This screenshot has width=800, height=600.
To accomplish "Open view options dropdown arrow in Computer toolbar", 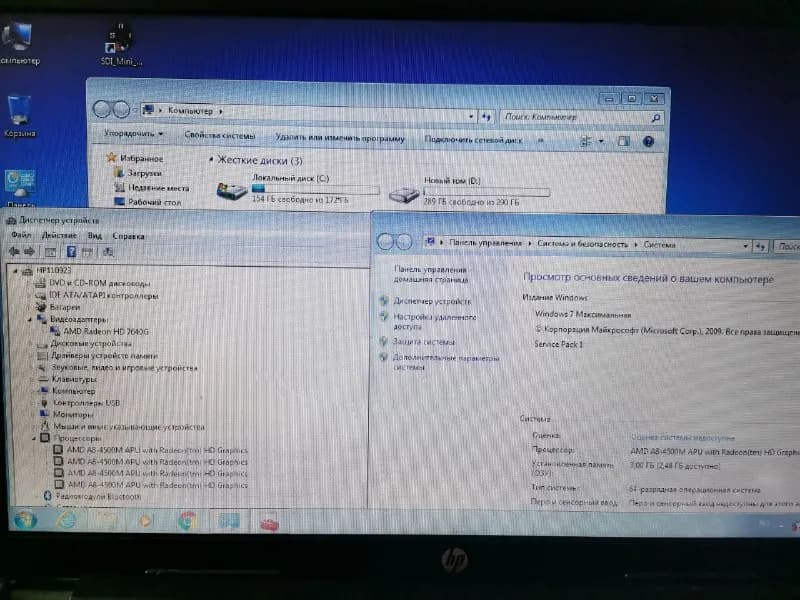I will (601, 141).
